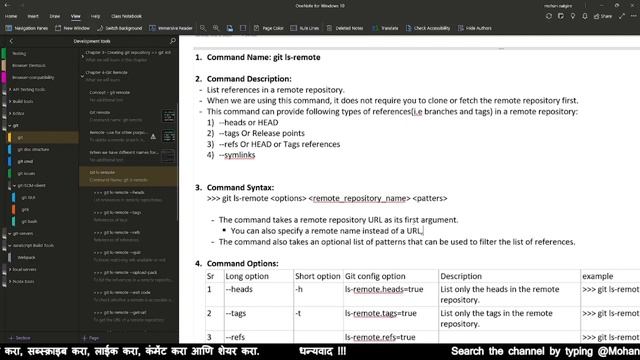Open the git ls-remote --refs subpage
This screenshot has width=640, height=360.
pos(129,236)
